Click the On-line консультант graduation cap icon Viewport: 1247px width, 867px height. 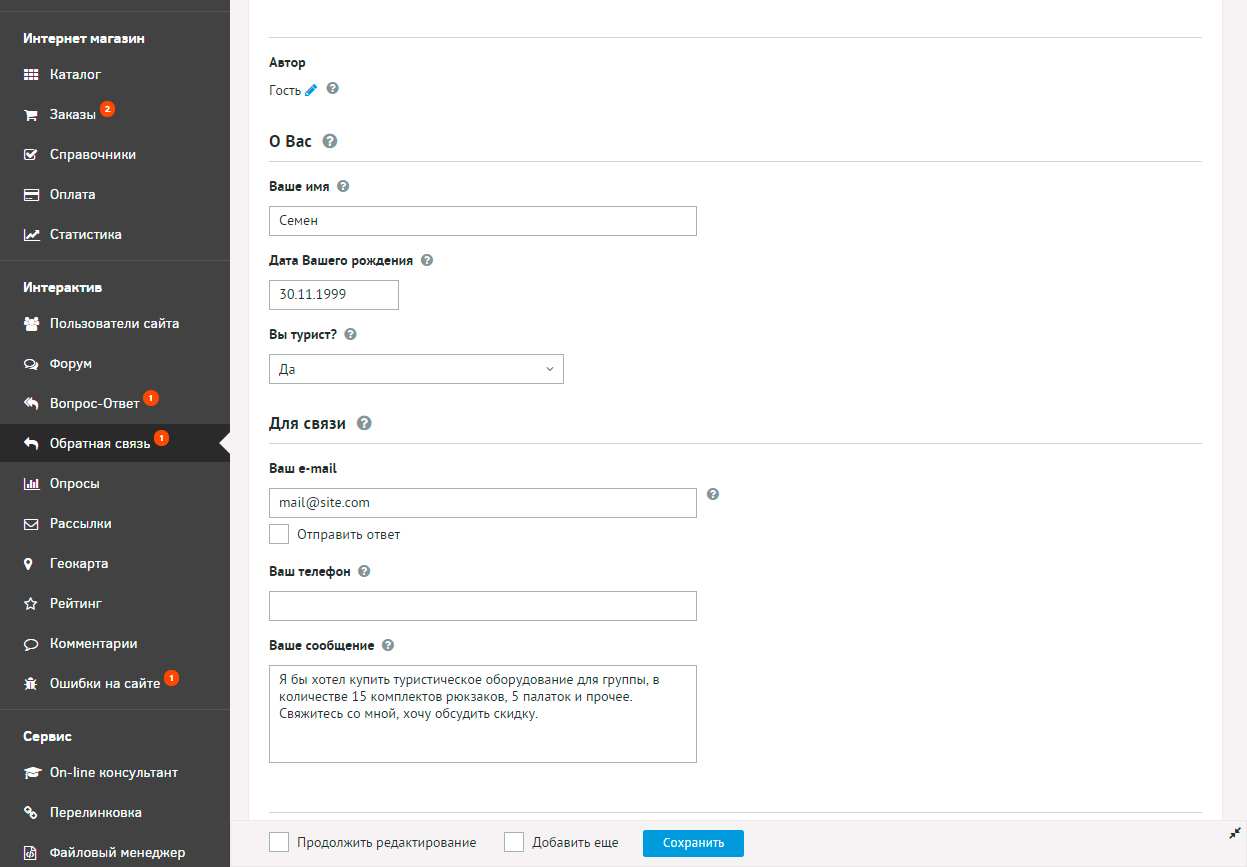31,773
